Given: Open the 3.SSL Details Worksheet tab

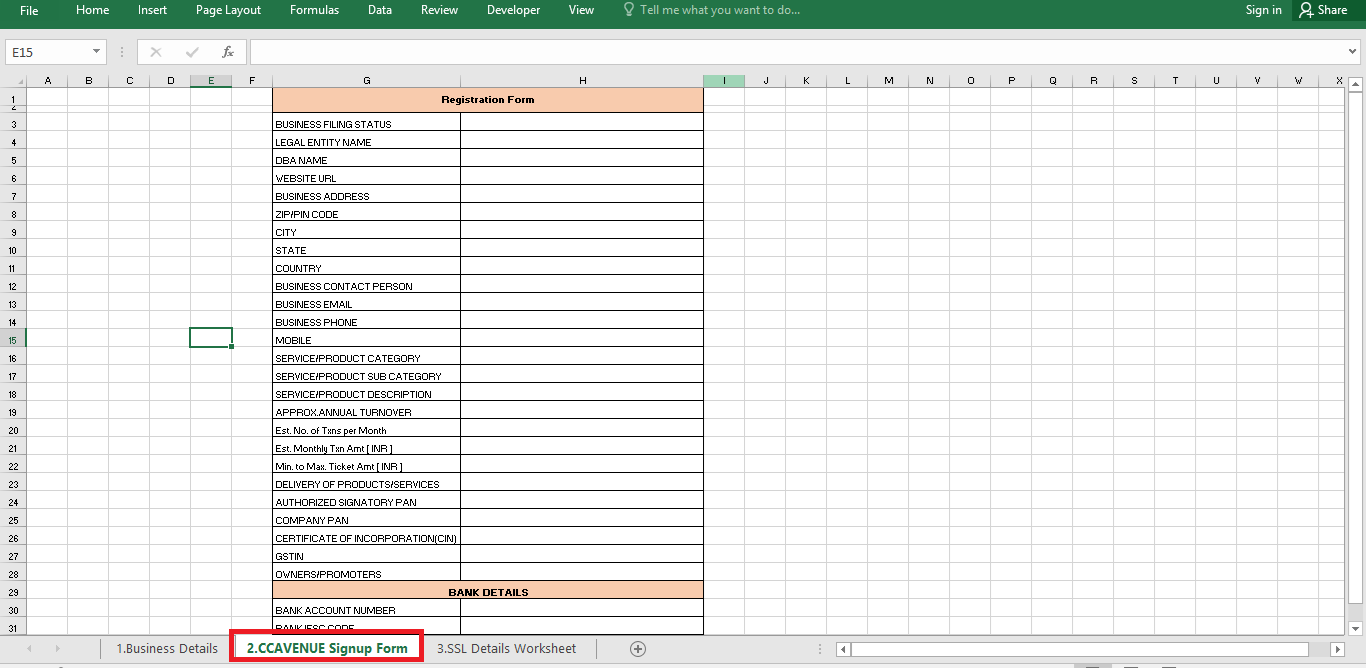Looking at the screenshot, I should [x=506, y=649].
